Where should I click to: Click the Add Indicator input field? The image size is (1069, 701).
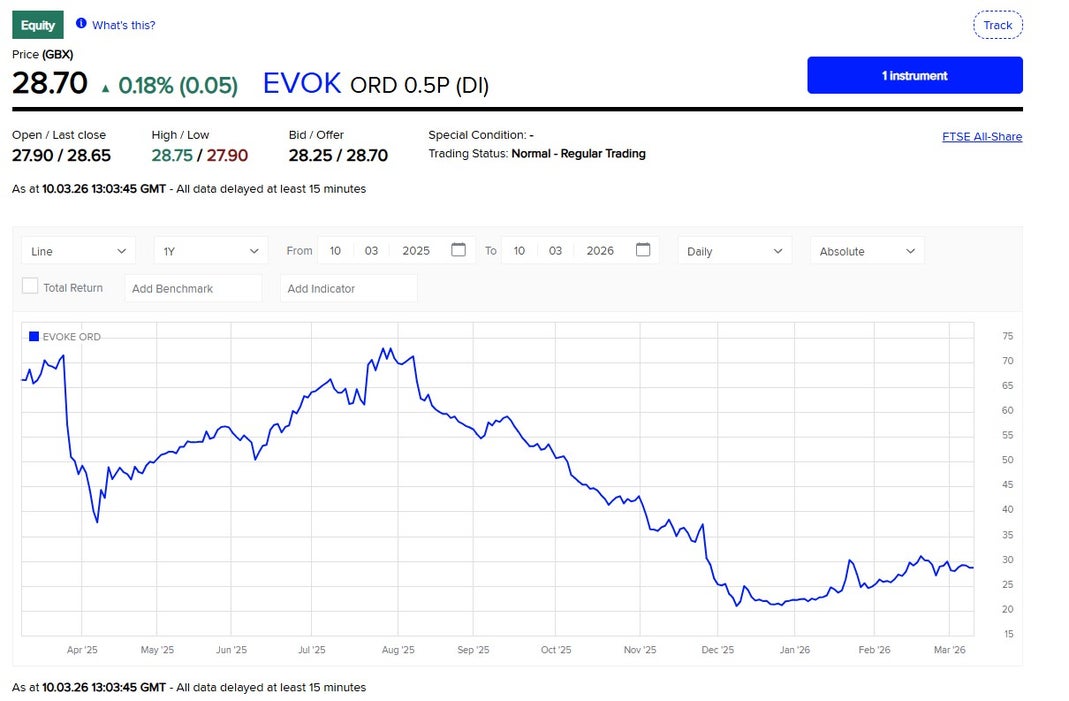[349, 288]
